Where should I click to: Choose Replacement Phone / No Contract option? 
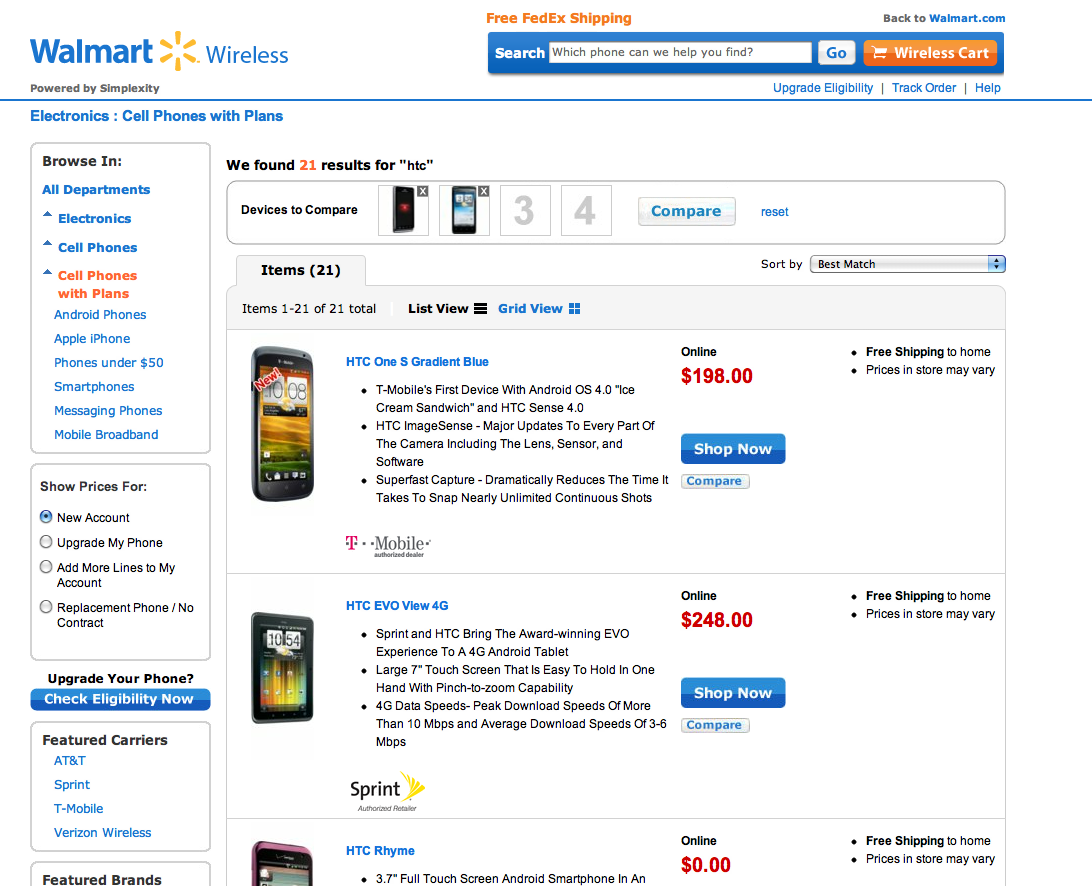46,607
